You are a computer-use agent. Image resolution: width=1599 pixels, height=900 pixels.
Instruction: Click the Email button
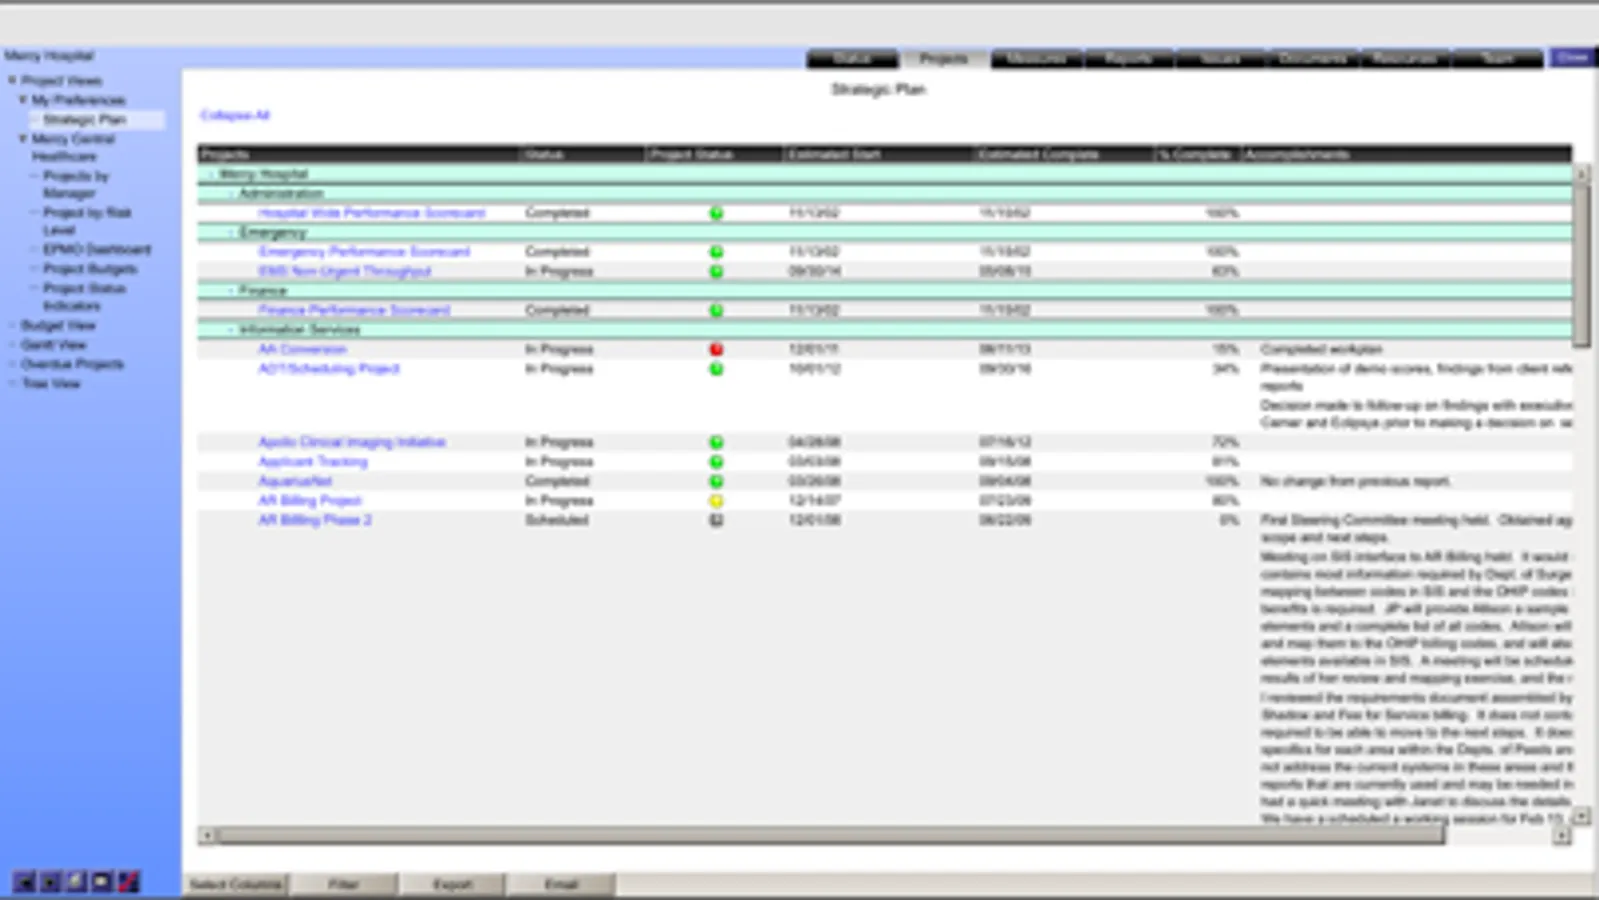click(x=561, y=884)
